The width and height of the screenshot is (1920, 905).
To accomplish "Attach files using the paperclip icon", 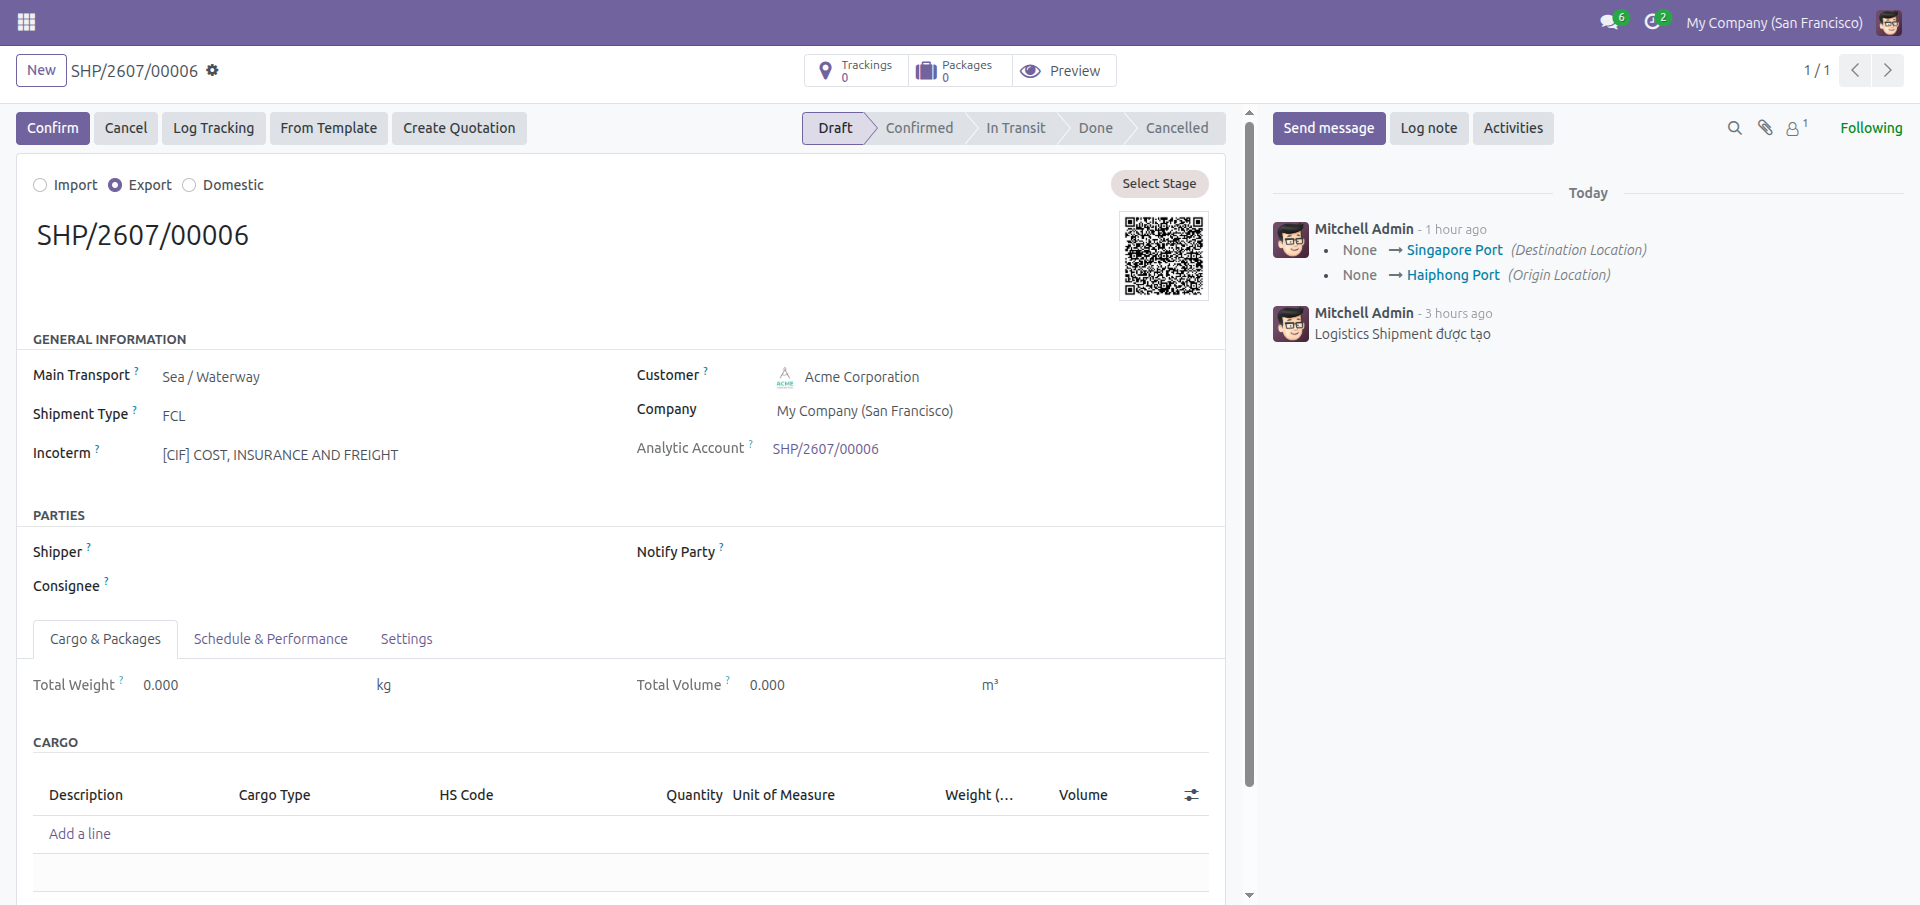I will coord(1765,128).
